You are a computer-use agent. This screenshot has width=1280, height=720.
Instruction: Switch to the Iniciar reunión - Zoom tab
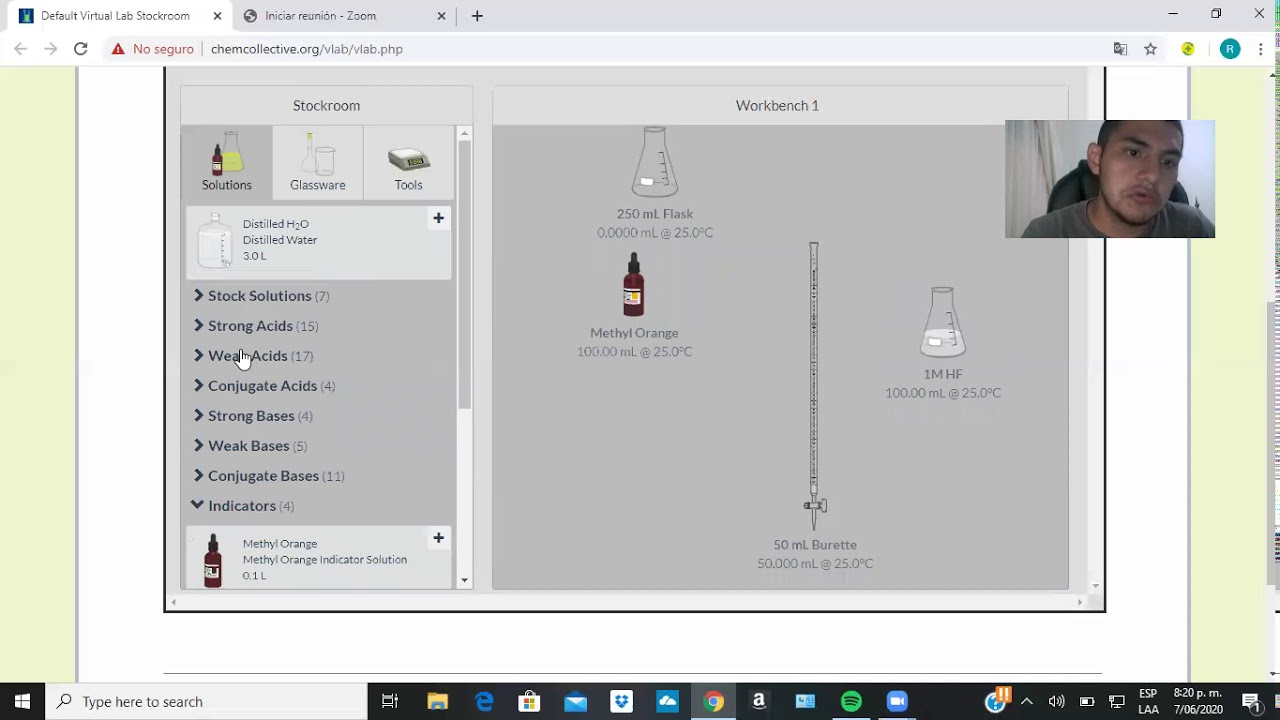320,16
